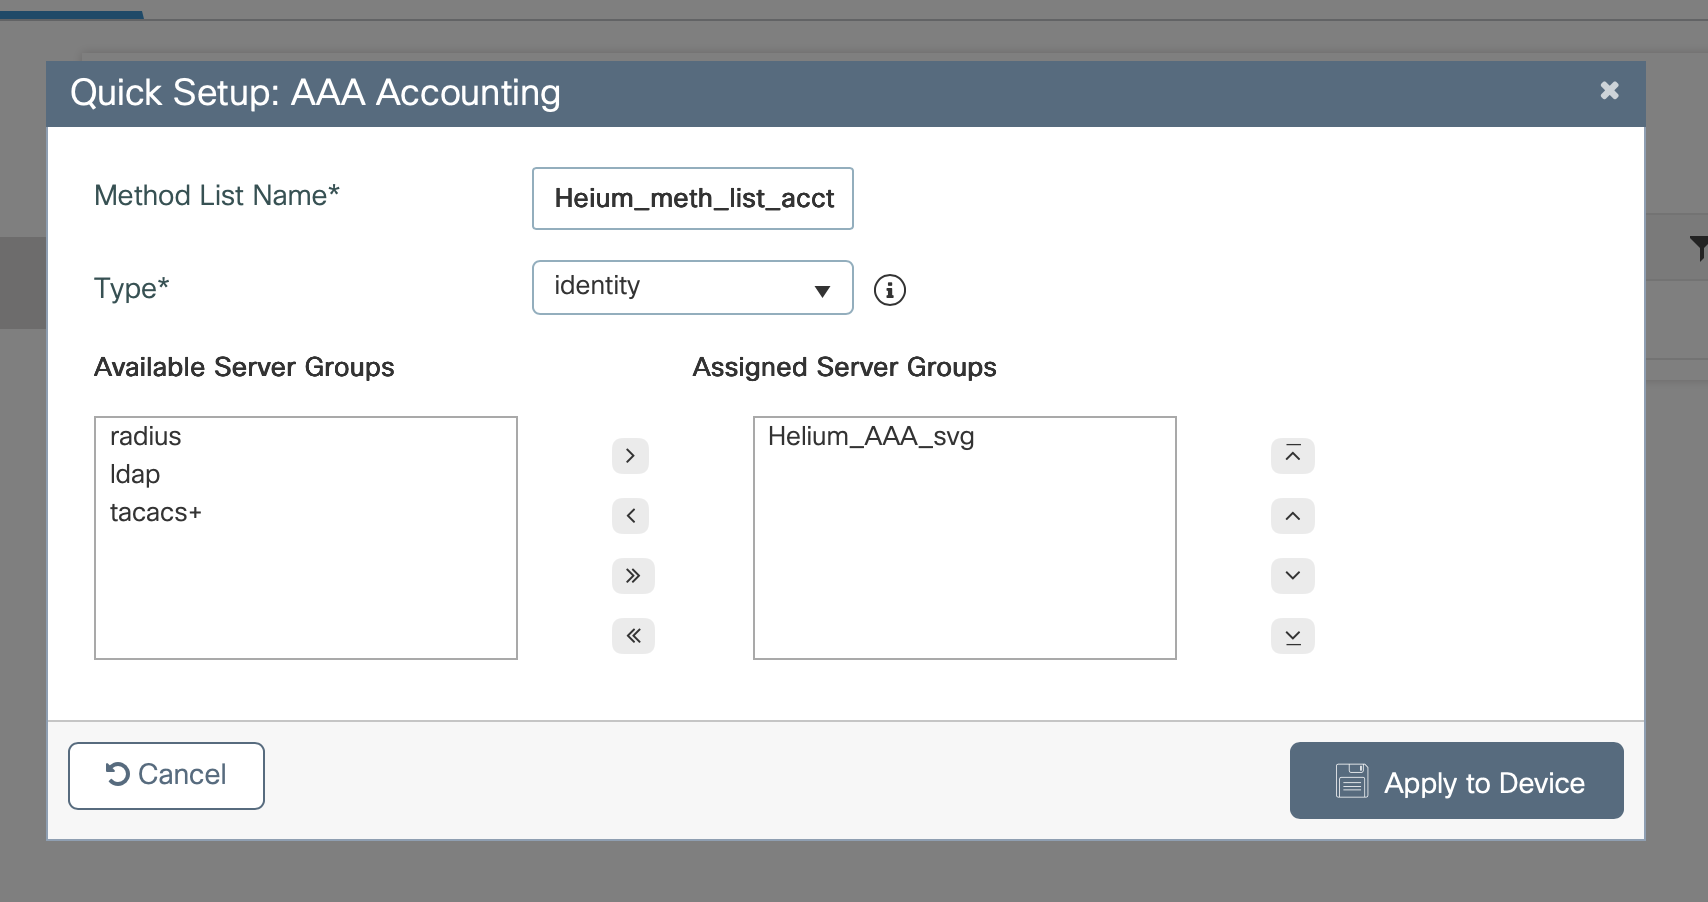Move selected group to bottom

click(x=1292, y=636)
